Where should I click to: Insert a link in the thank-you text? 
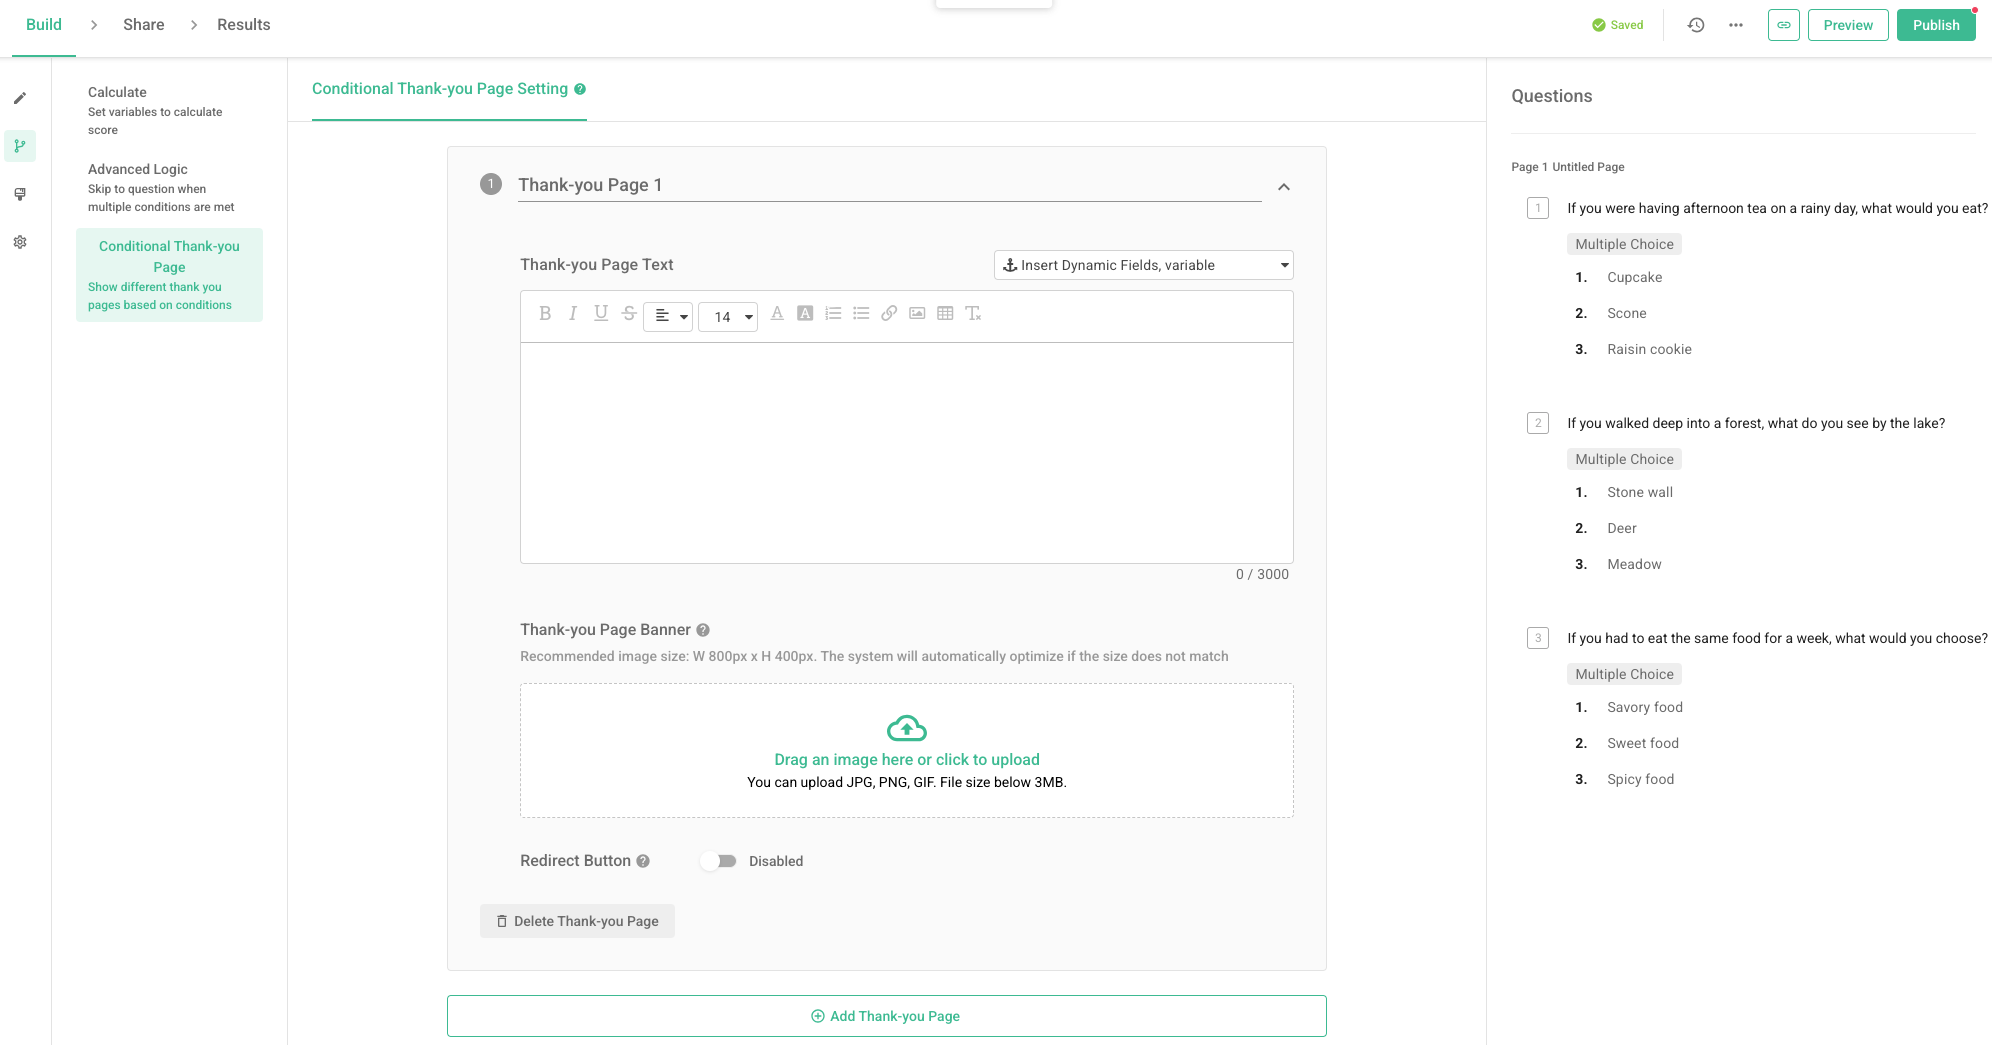point(889,313)
